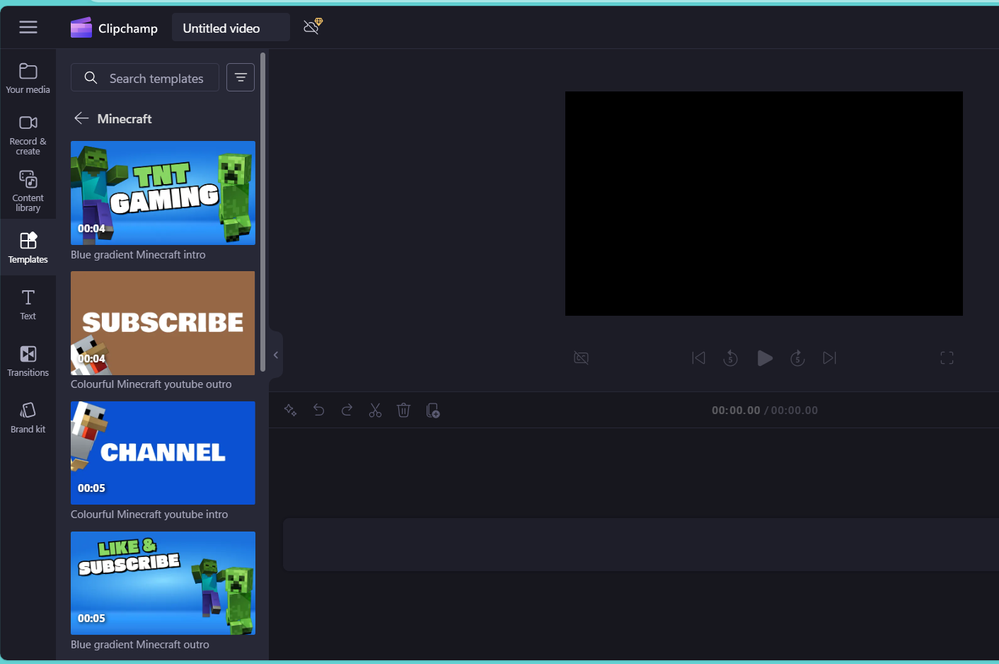Image resolution: width=999 pixels, height=664 pixels.
Task: Edit the Untitled video title field
Action: 230,28
